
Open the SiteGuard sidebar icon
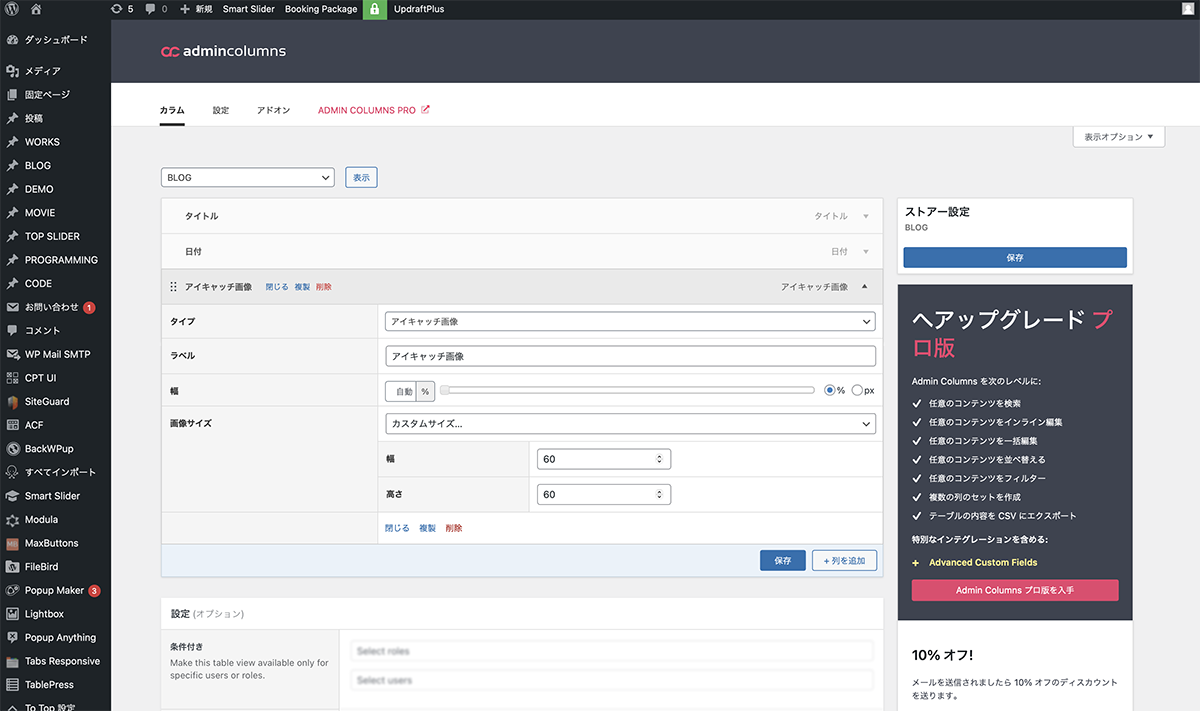(12, 402)
